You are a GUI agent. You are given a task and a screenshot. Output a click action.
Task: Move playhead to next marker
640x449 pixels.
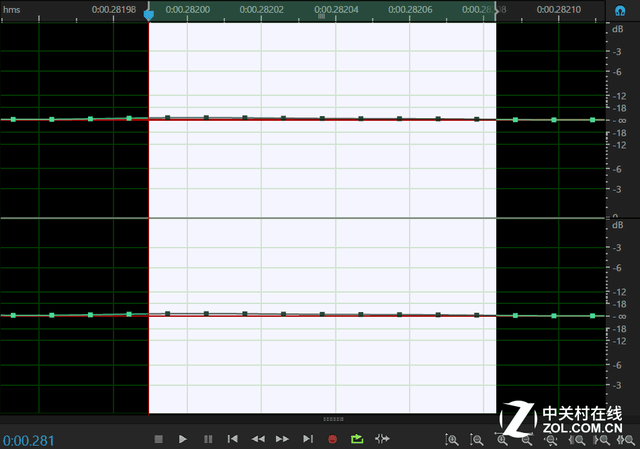coord(308,439)
